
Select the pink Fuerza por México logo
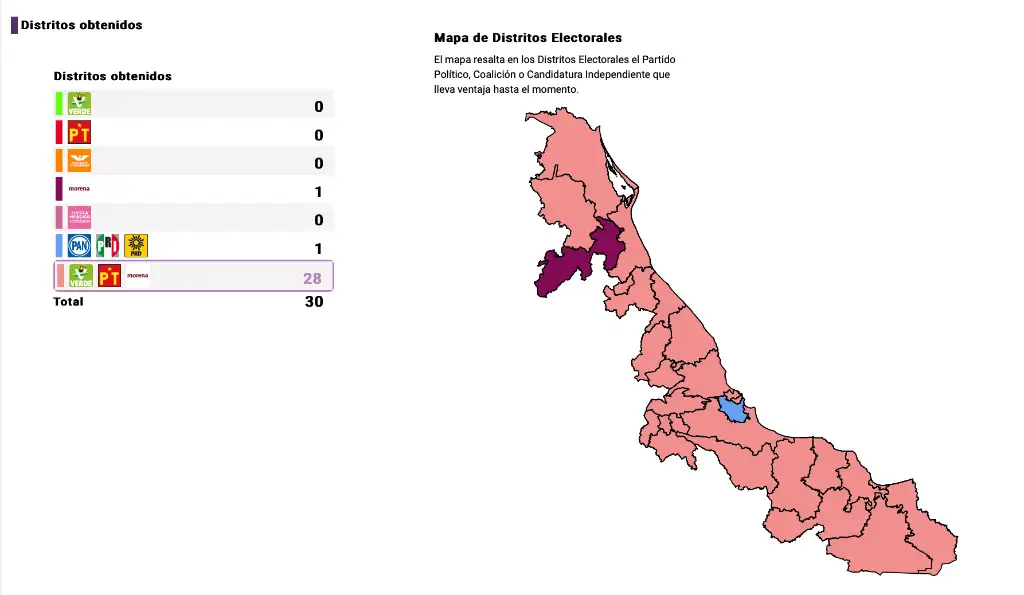coord(80,217)
